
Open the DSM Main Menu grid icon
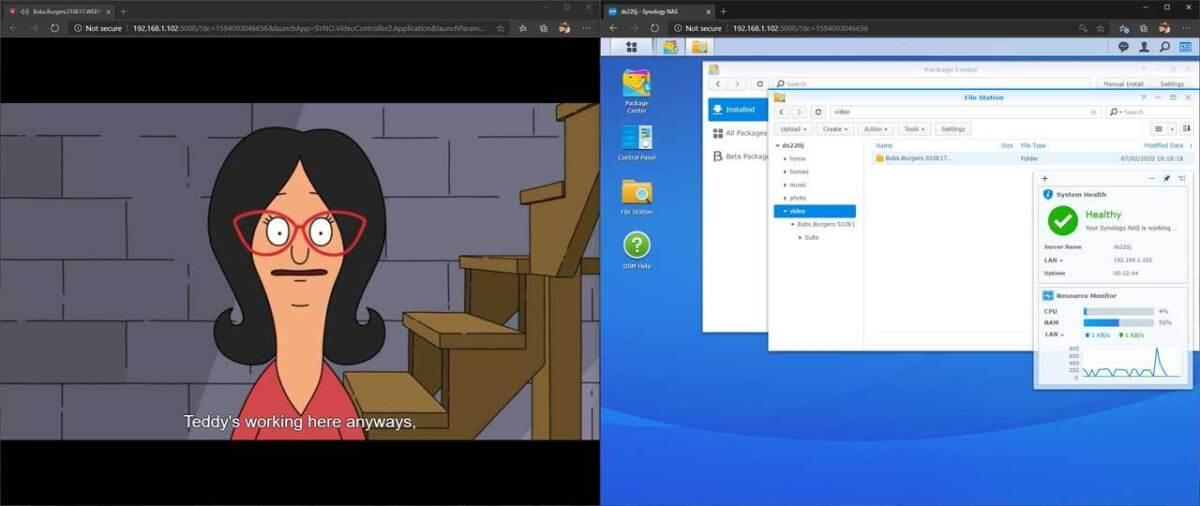(631, 46)
